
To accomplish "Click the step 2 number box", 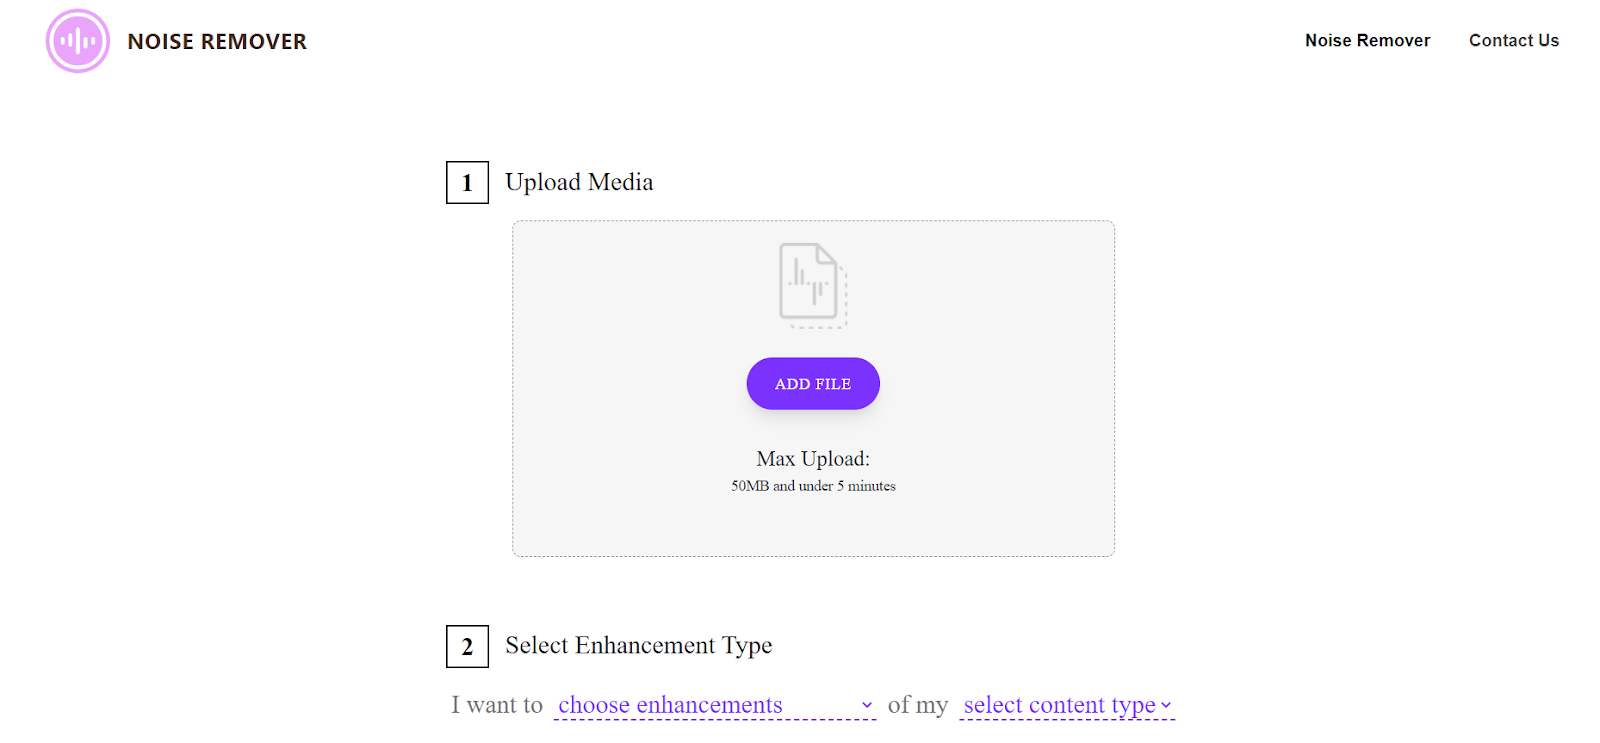I will click(x=467, y=647).
